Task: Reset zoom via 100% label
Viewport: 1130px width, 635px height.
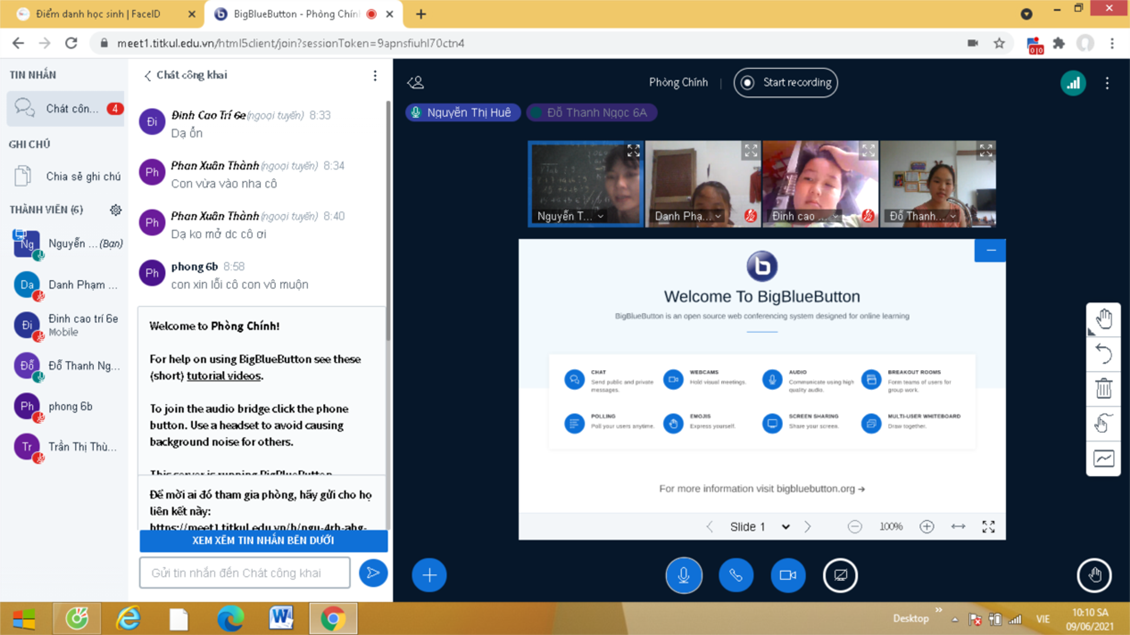Action: tap(891, 527)
